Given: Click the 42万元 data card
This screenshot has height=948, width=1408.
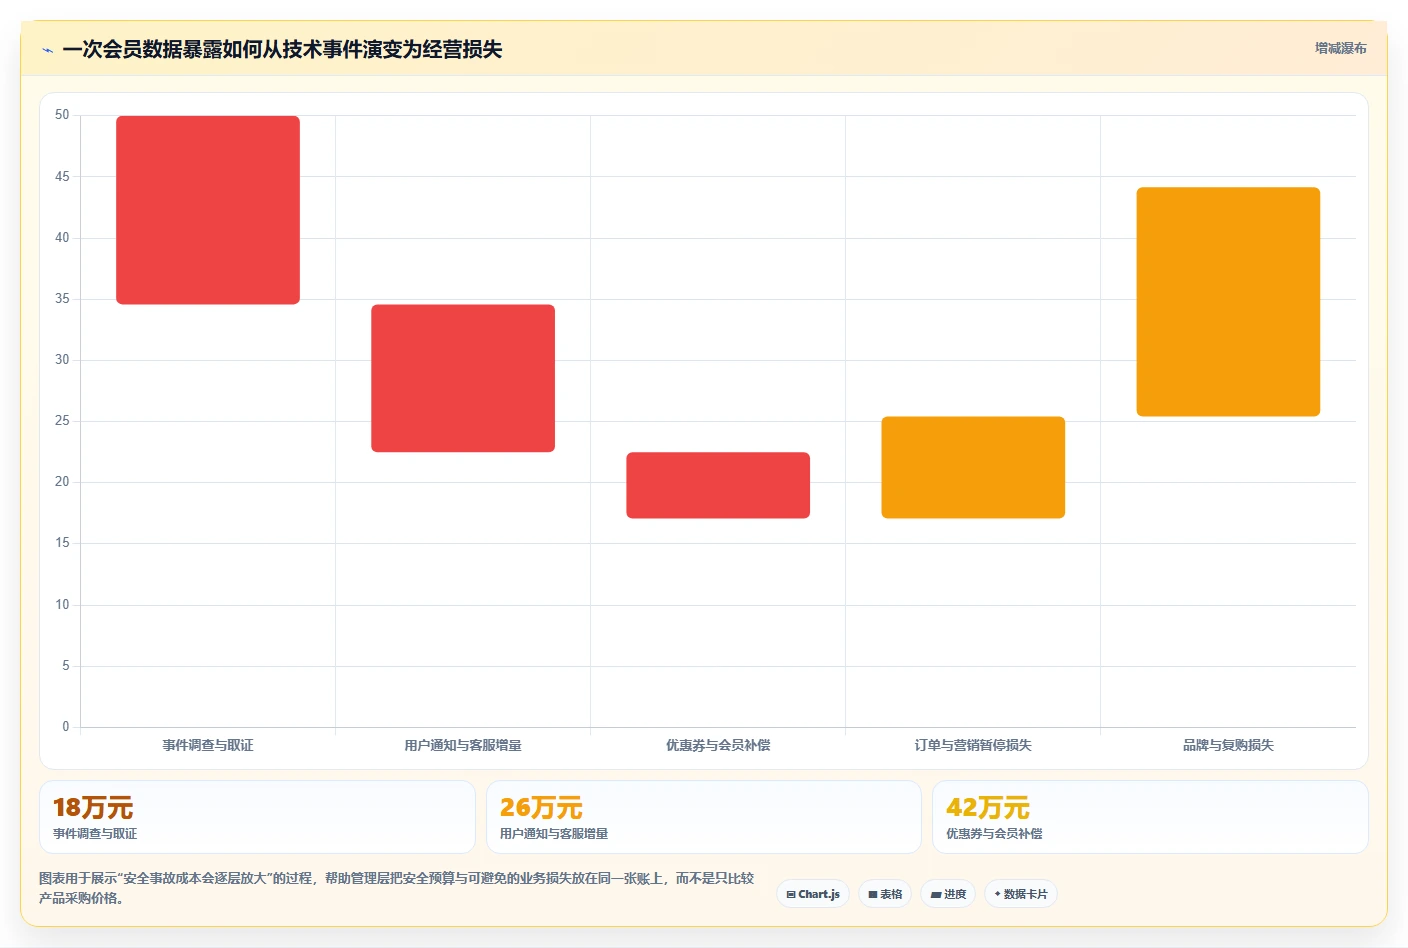Looking at the screenshot, I should tap(1150, 817).
